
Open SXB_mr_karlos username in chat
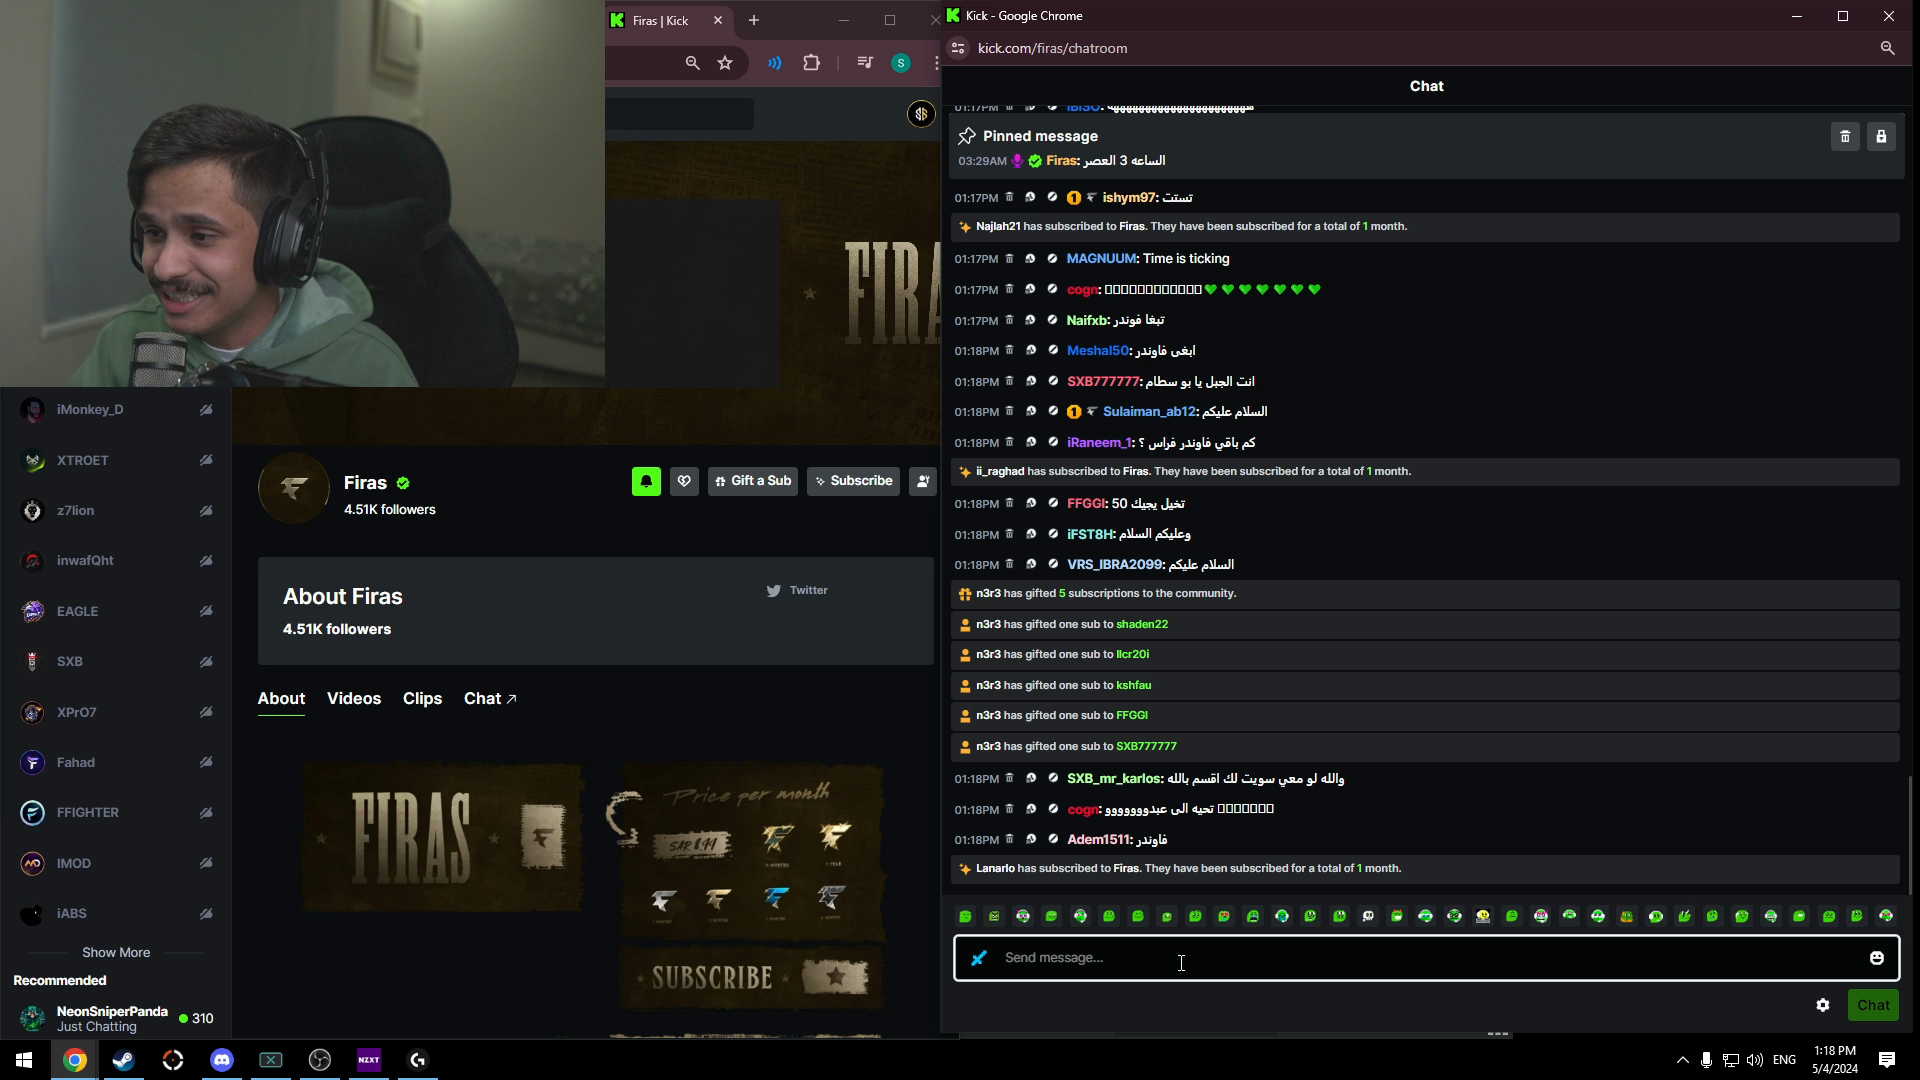point(1113,778)
